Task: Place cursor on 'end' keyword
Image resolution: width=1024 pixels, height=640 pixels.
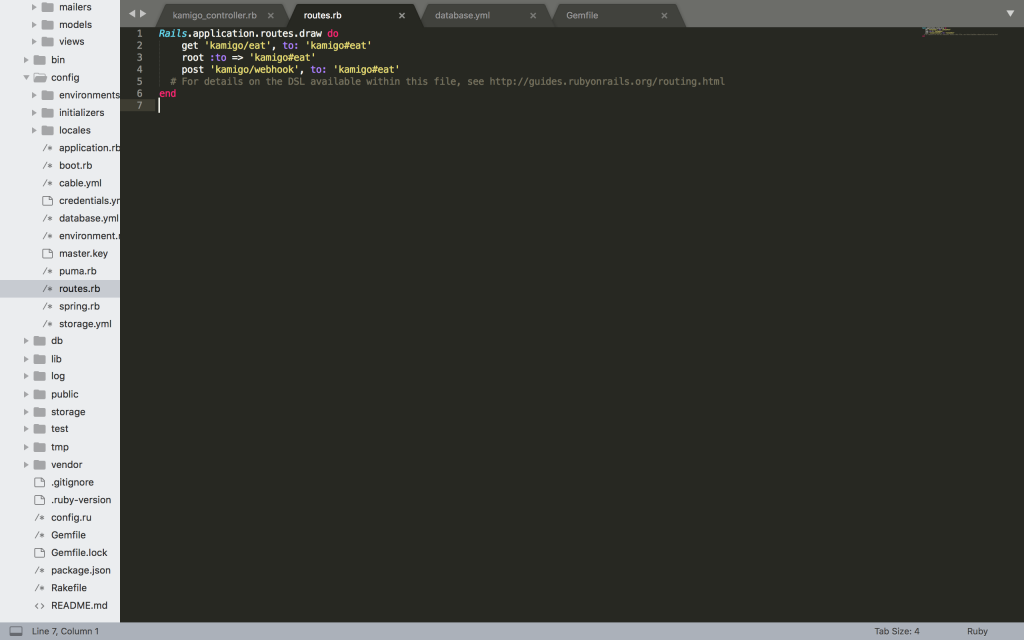Action: point(168,93)
